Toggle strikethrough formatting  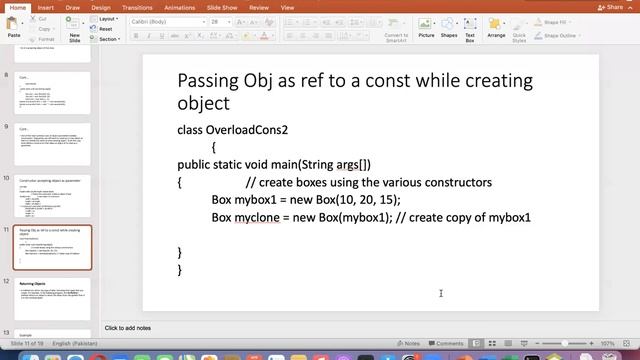click(x=175, y=36)
